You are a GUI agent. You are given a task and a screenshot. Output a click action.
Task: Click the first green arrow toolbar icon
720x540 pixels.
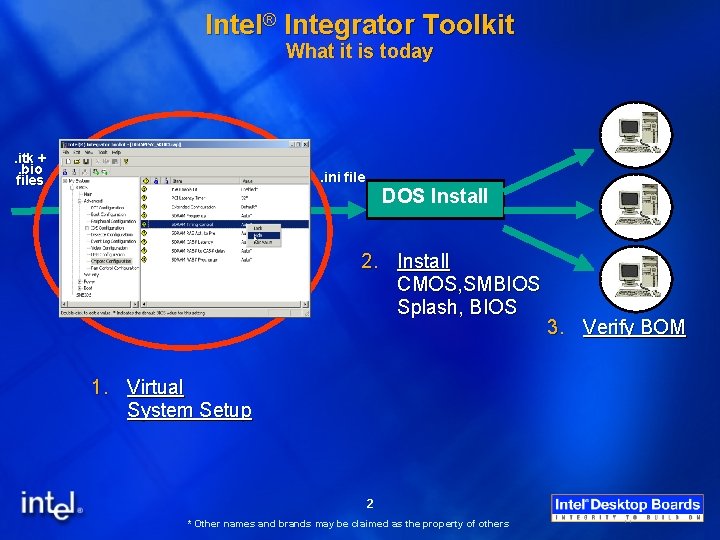96,172
